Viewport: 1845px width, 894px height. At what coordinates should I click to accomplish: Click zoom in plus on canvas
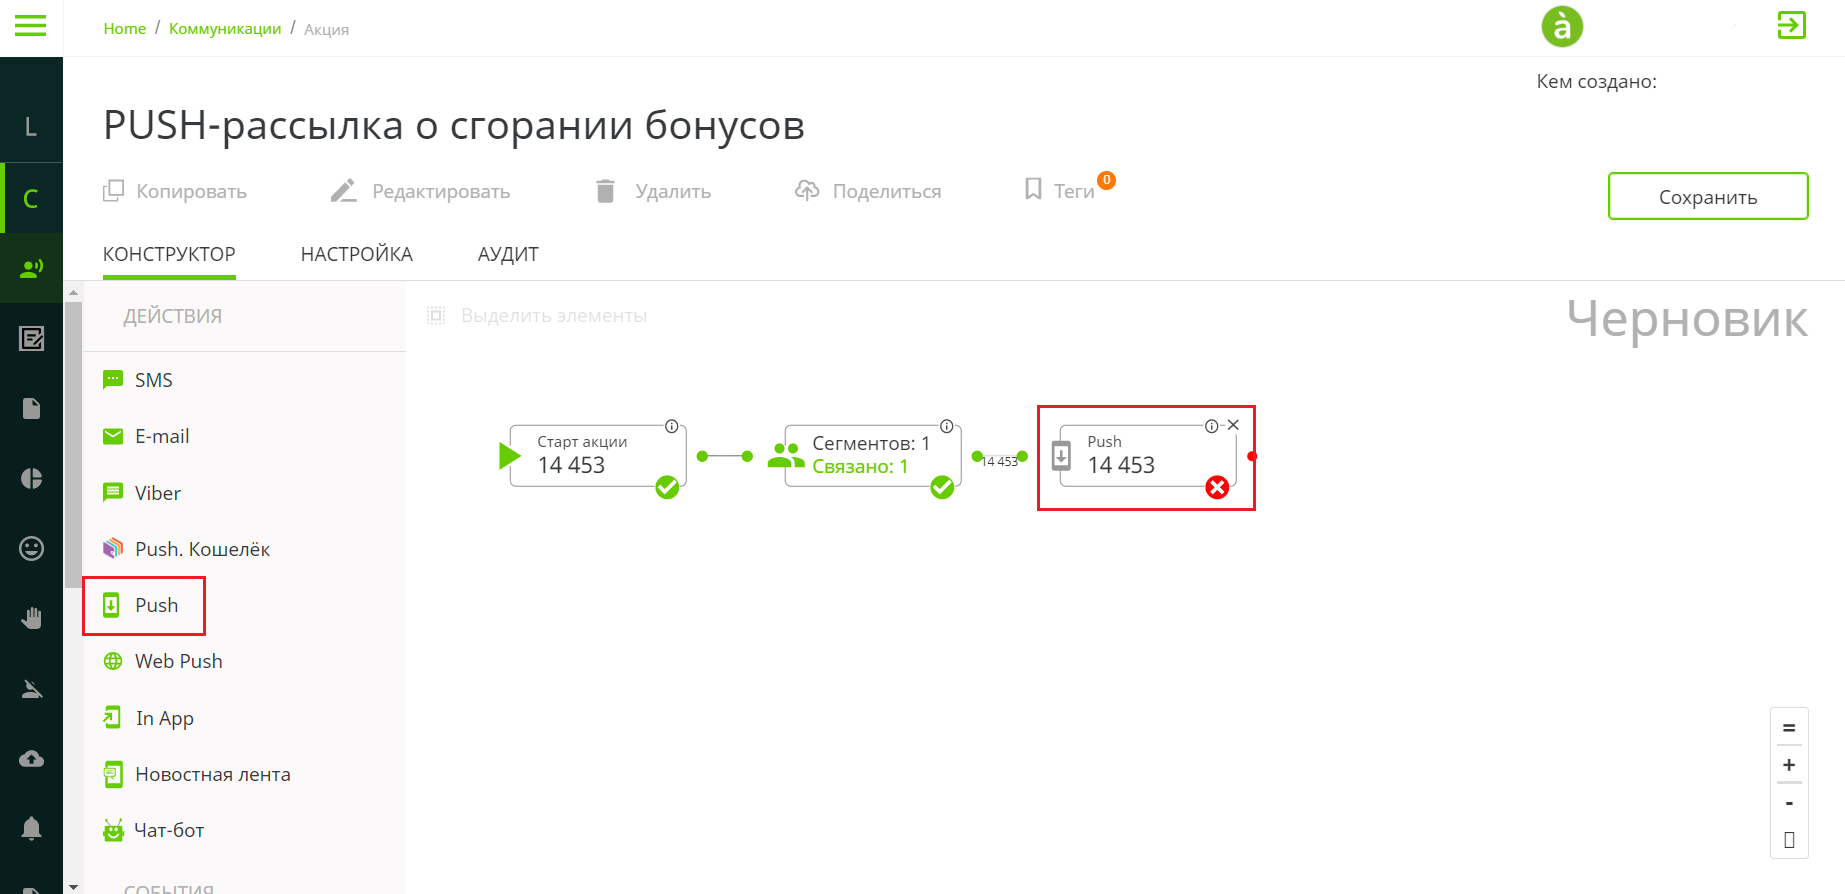pyautogui.click(x=1789, y=765)
